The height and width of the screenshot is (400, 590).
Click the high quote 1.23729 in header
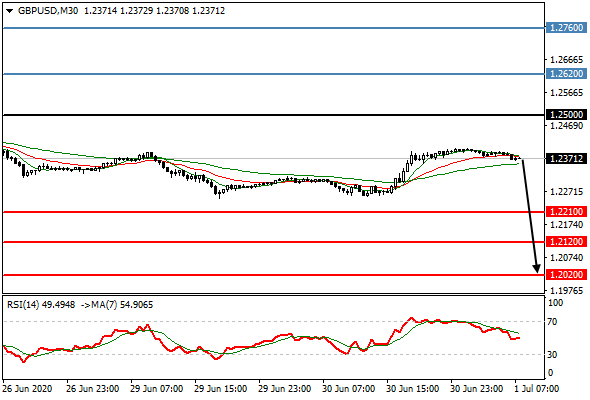(136, 11)
